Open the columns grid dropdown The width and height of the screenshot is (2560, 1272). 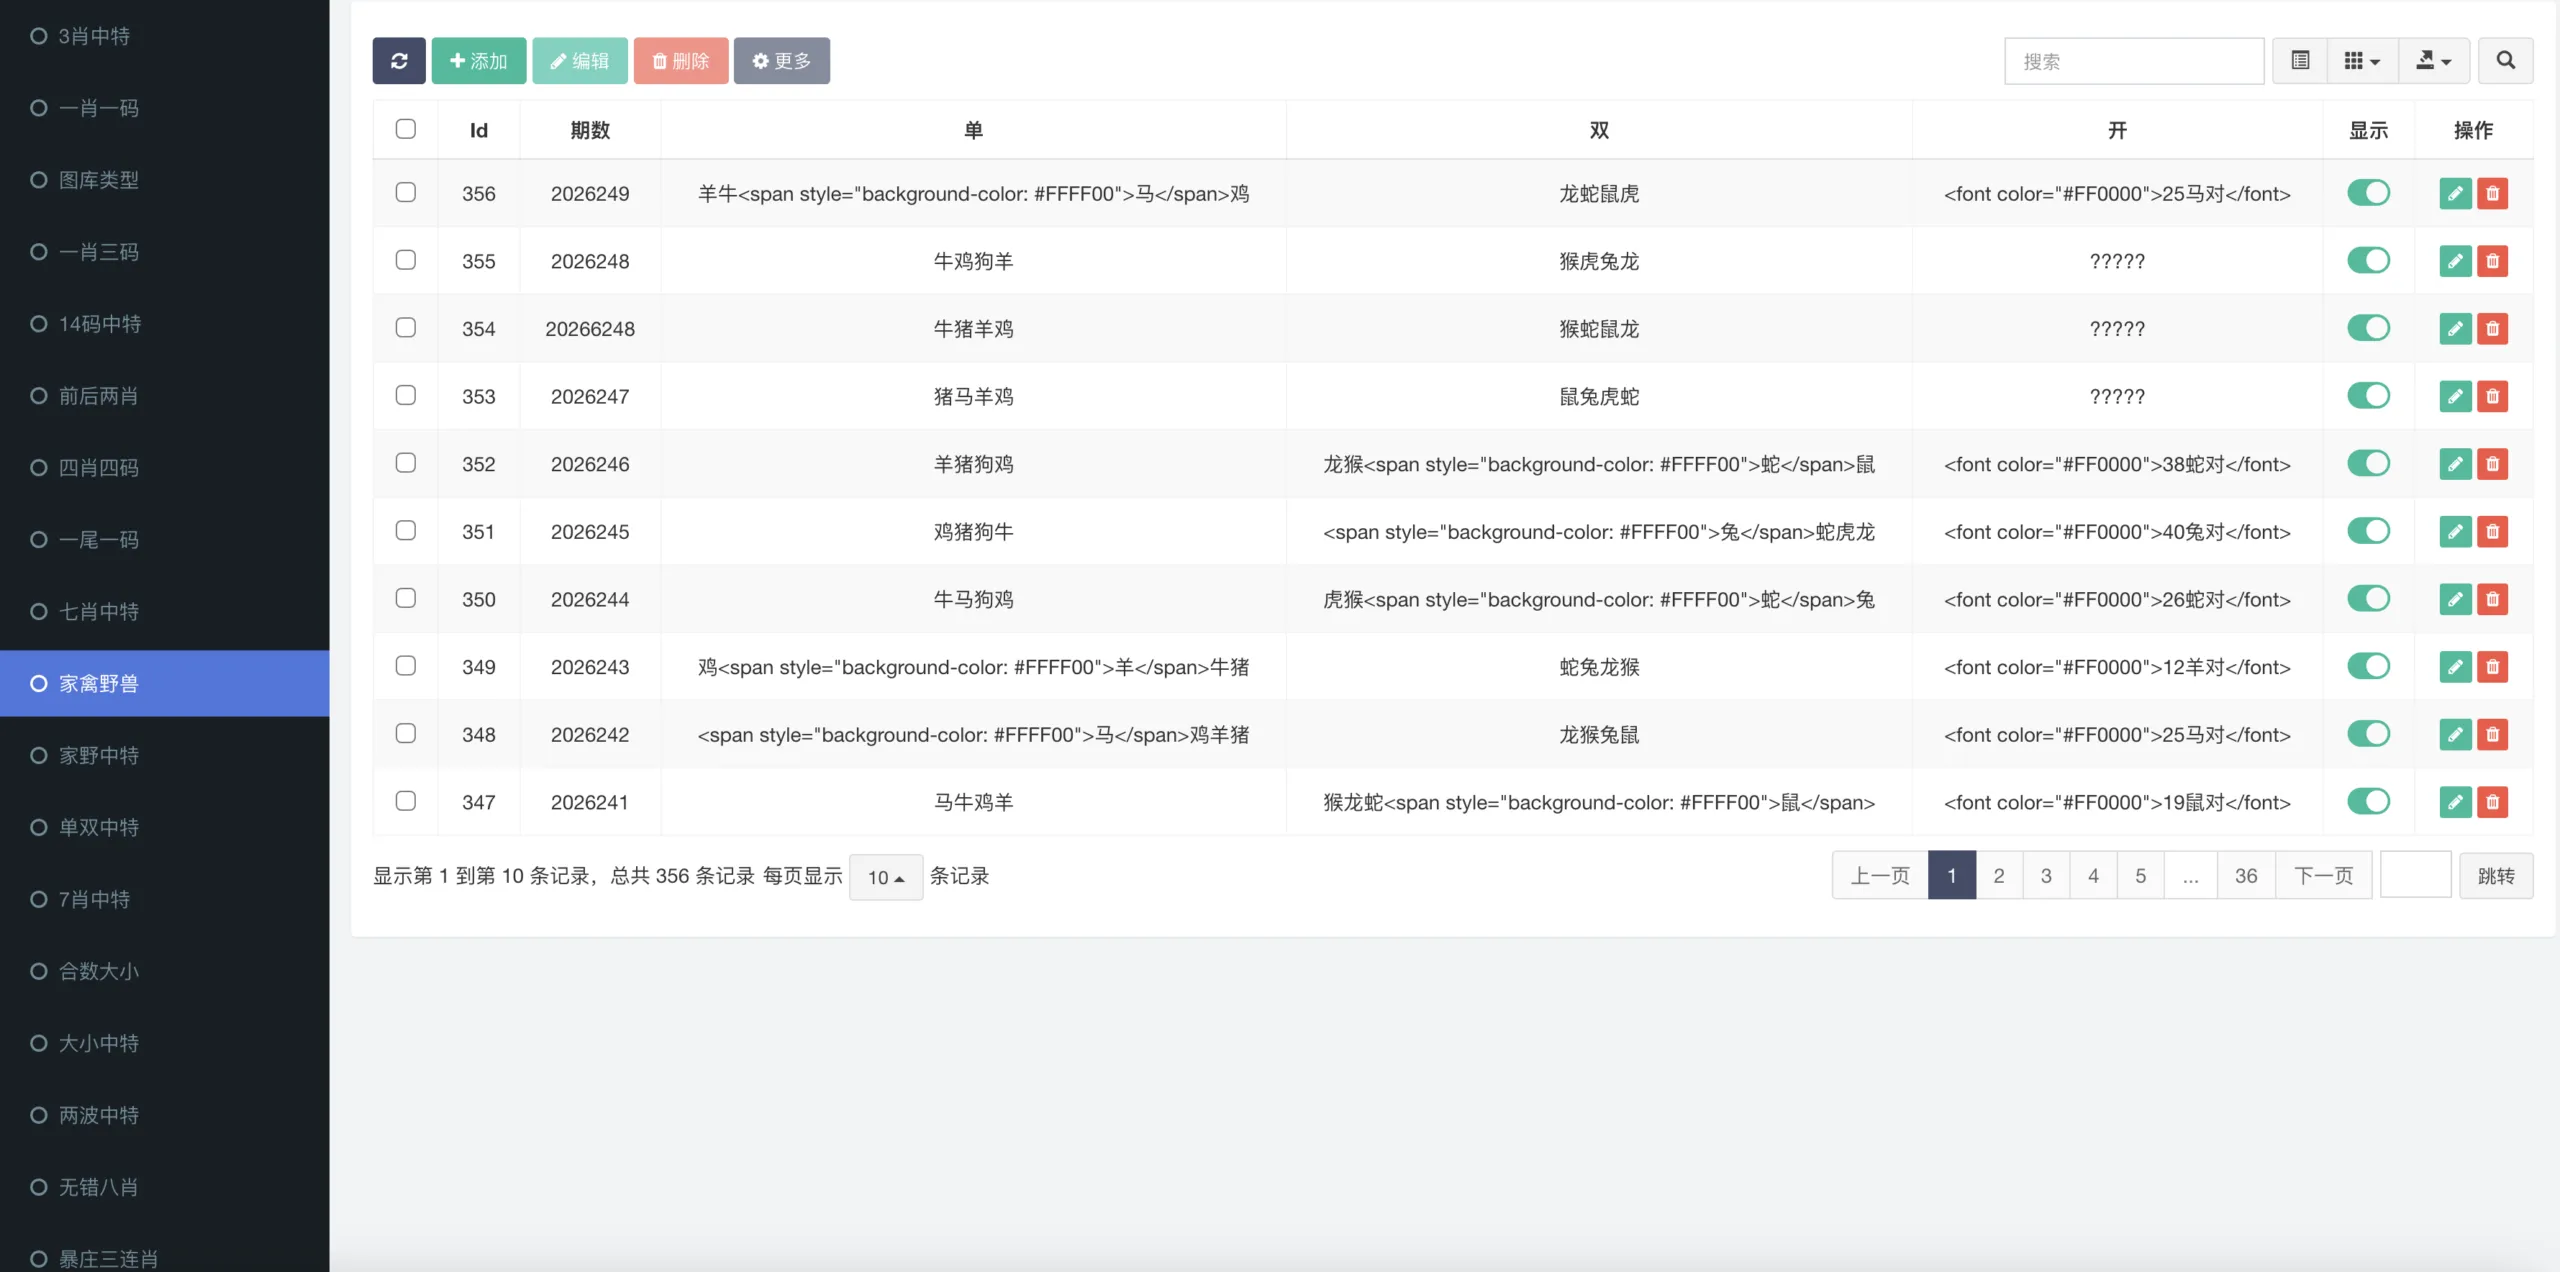[2362, 61]
